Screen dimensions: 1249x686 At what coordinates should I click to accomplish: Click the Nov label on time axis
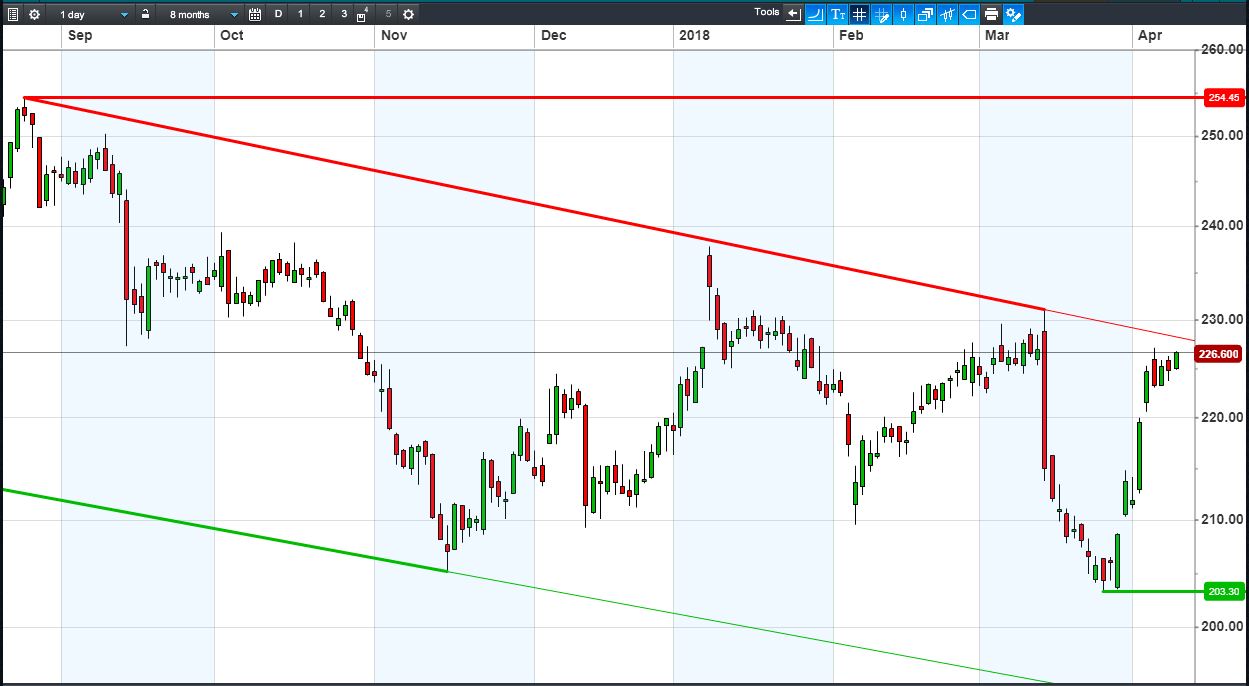click(x=393, y=35)
